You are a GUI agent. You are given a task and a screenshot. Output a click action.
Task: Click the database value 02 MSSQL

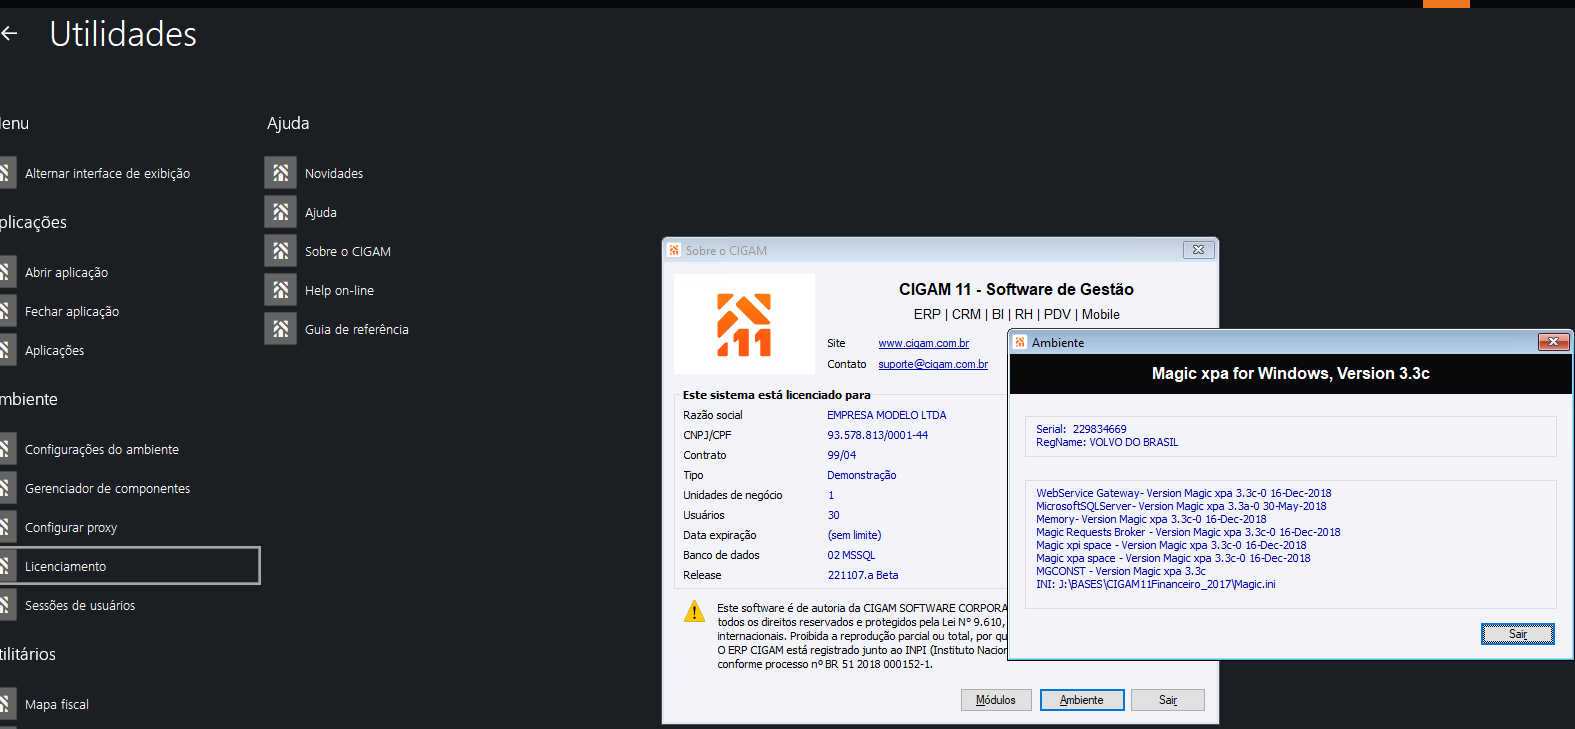[x=851, y=555]
